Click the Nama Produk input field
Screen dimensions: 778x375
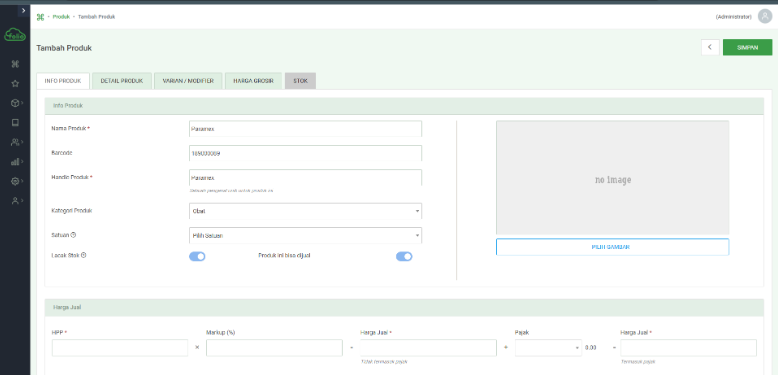305,128
